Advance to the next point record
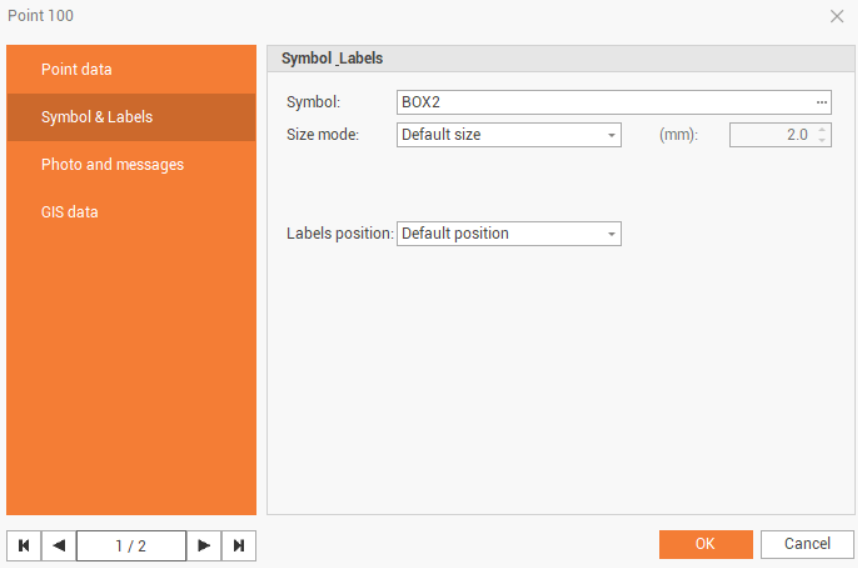The height and width of the screenshot is (568, 858). (204, 545)
